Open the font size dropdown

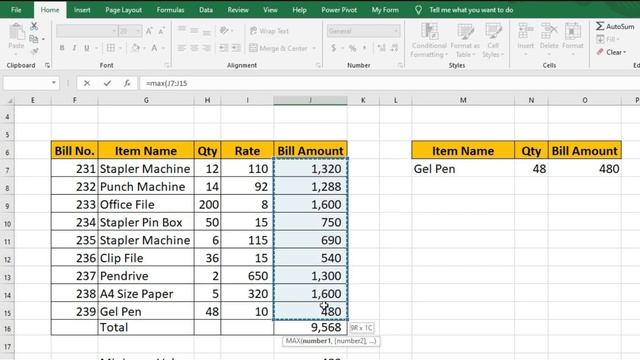pyautogui.click(x=138, y=31)
